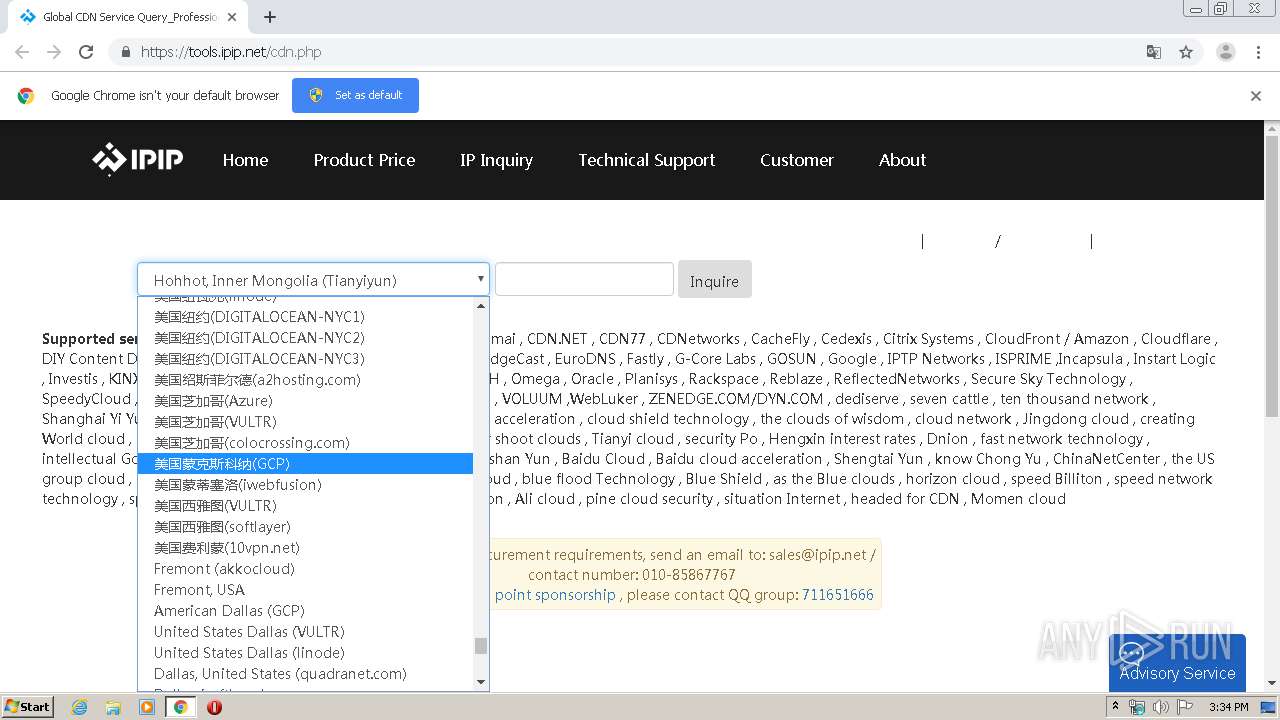Open File Explorer from the taskbar
The height and width of the screenshot is (720, 1280).
tap(113, 707)
